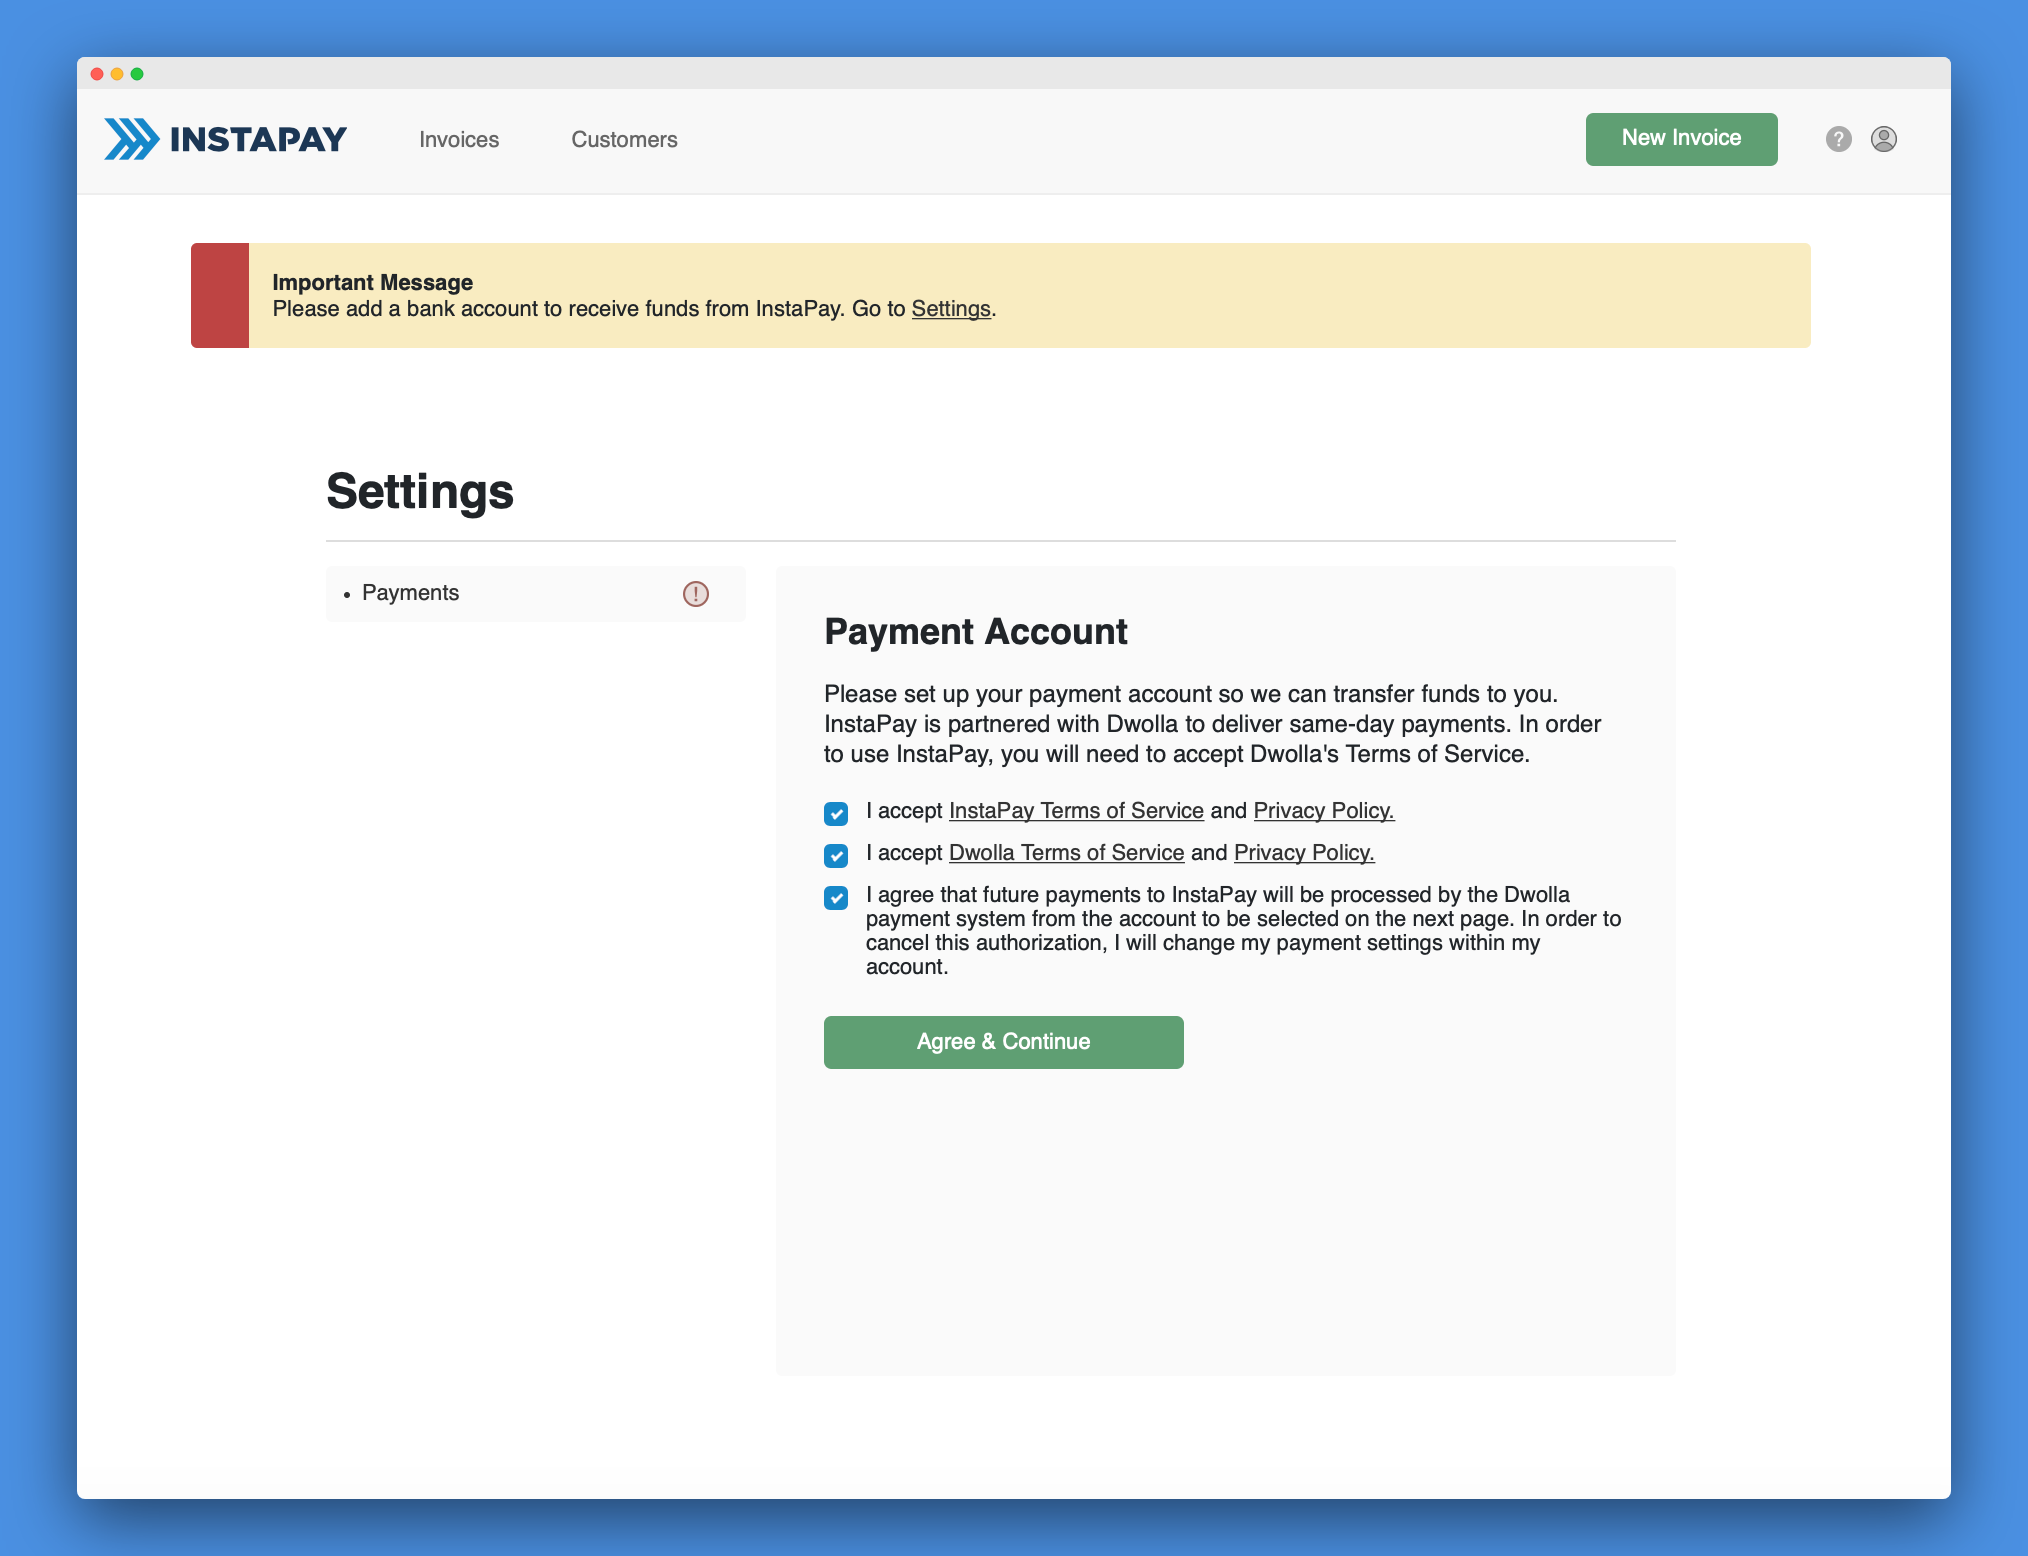The image size is (2028, 1556).
Task: Click the Payments warning alert icon
Action: coord(696,594)
